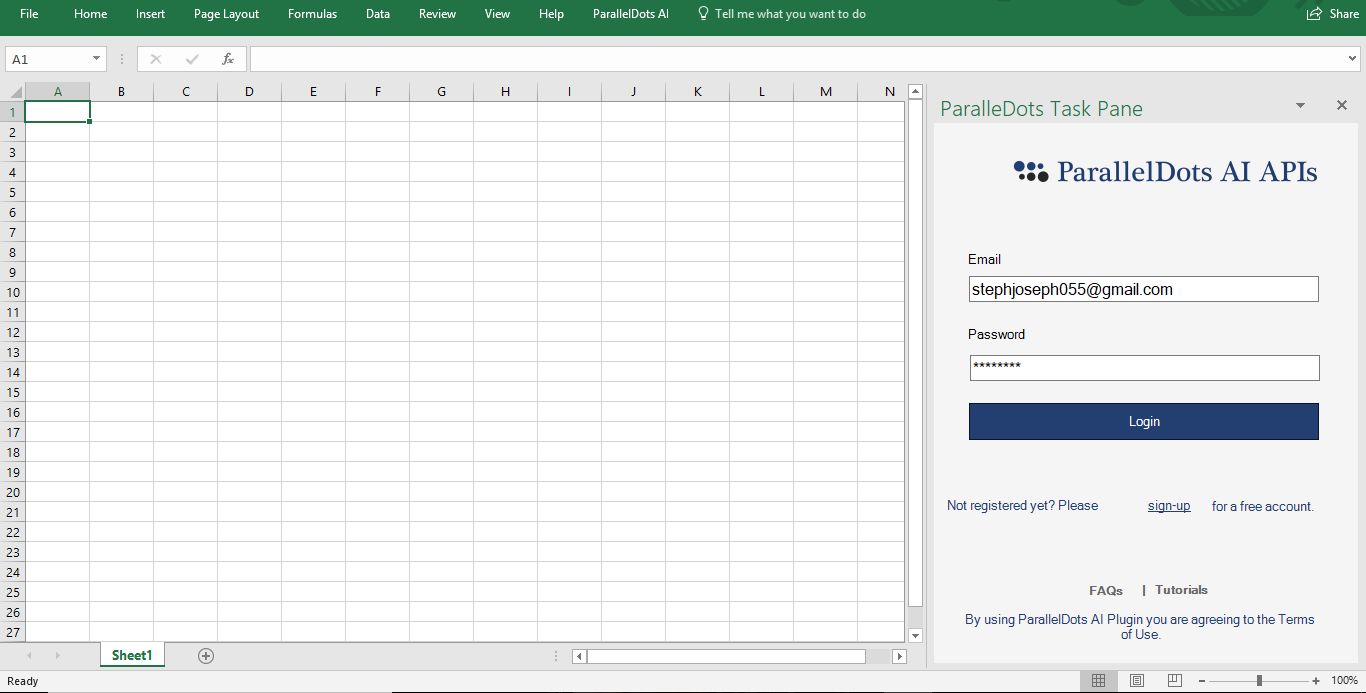Open the File menu
The height and width of the screenshot is (693, 1366).
29,14
